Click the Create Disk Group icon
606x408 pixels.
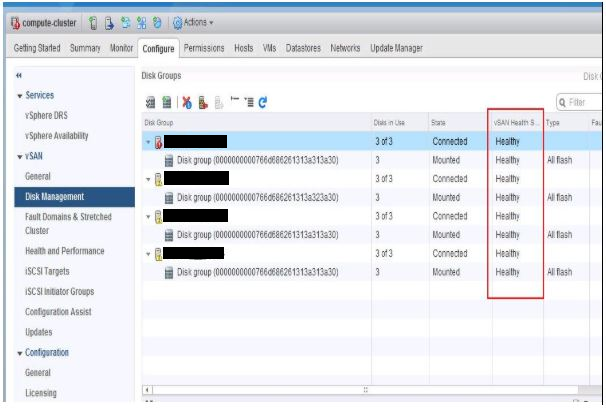(167, 102)
